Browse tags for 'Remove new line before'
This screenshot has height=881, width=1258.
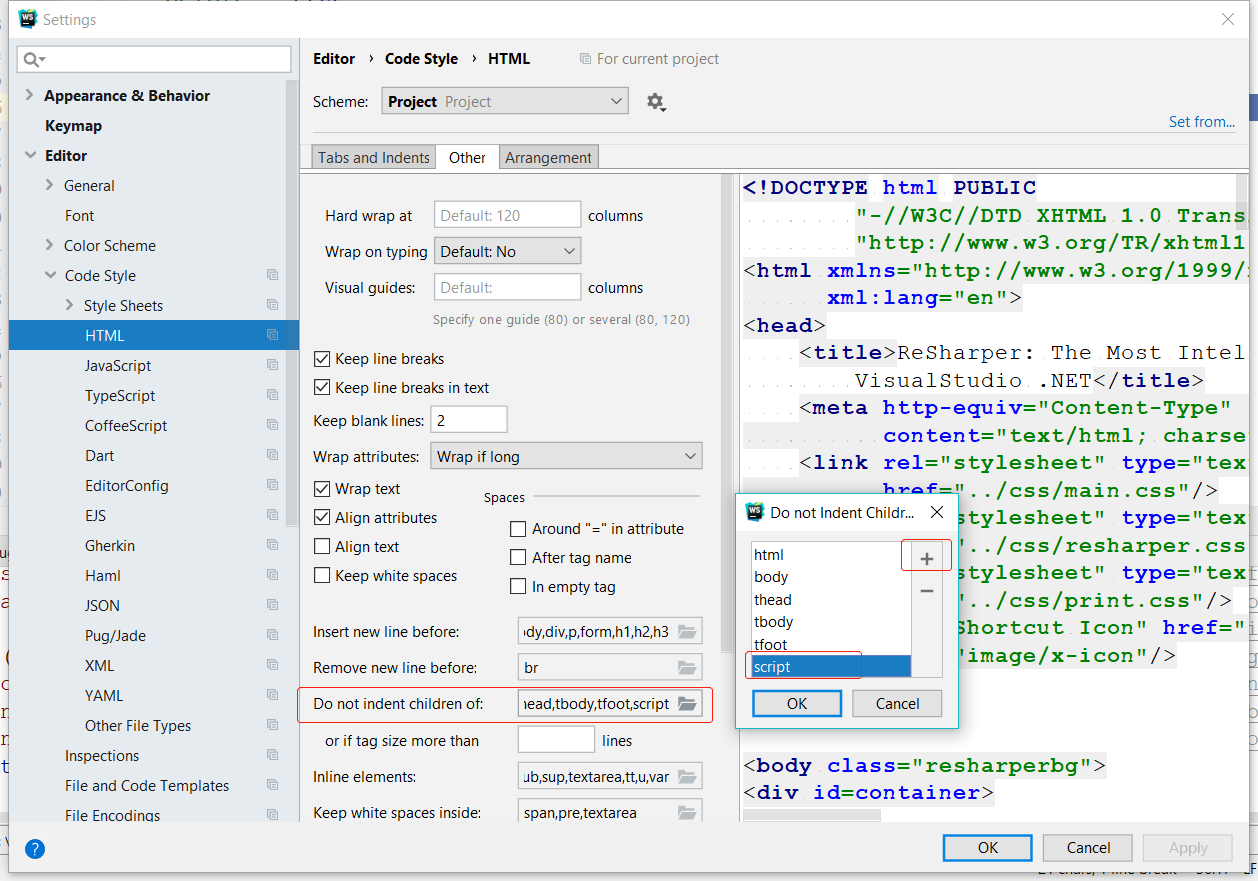(688, 667)
